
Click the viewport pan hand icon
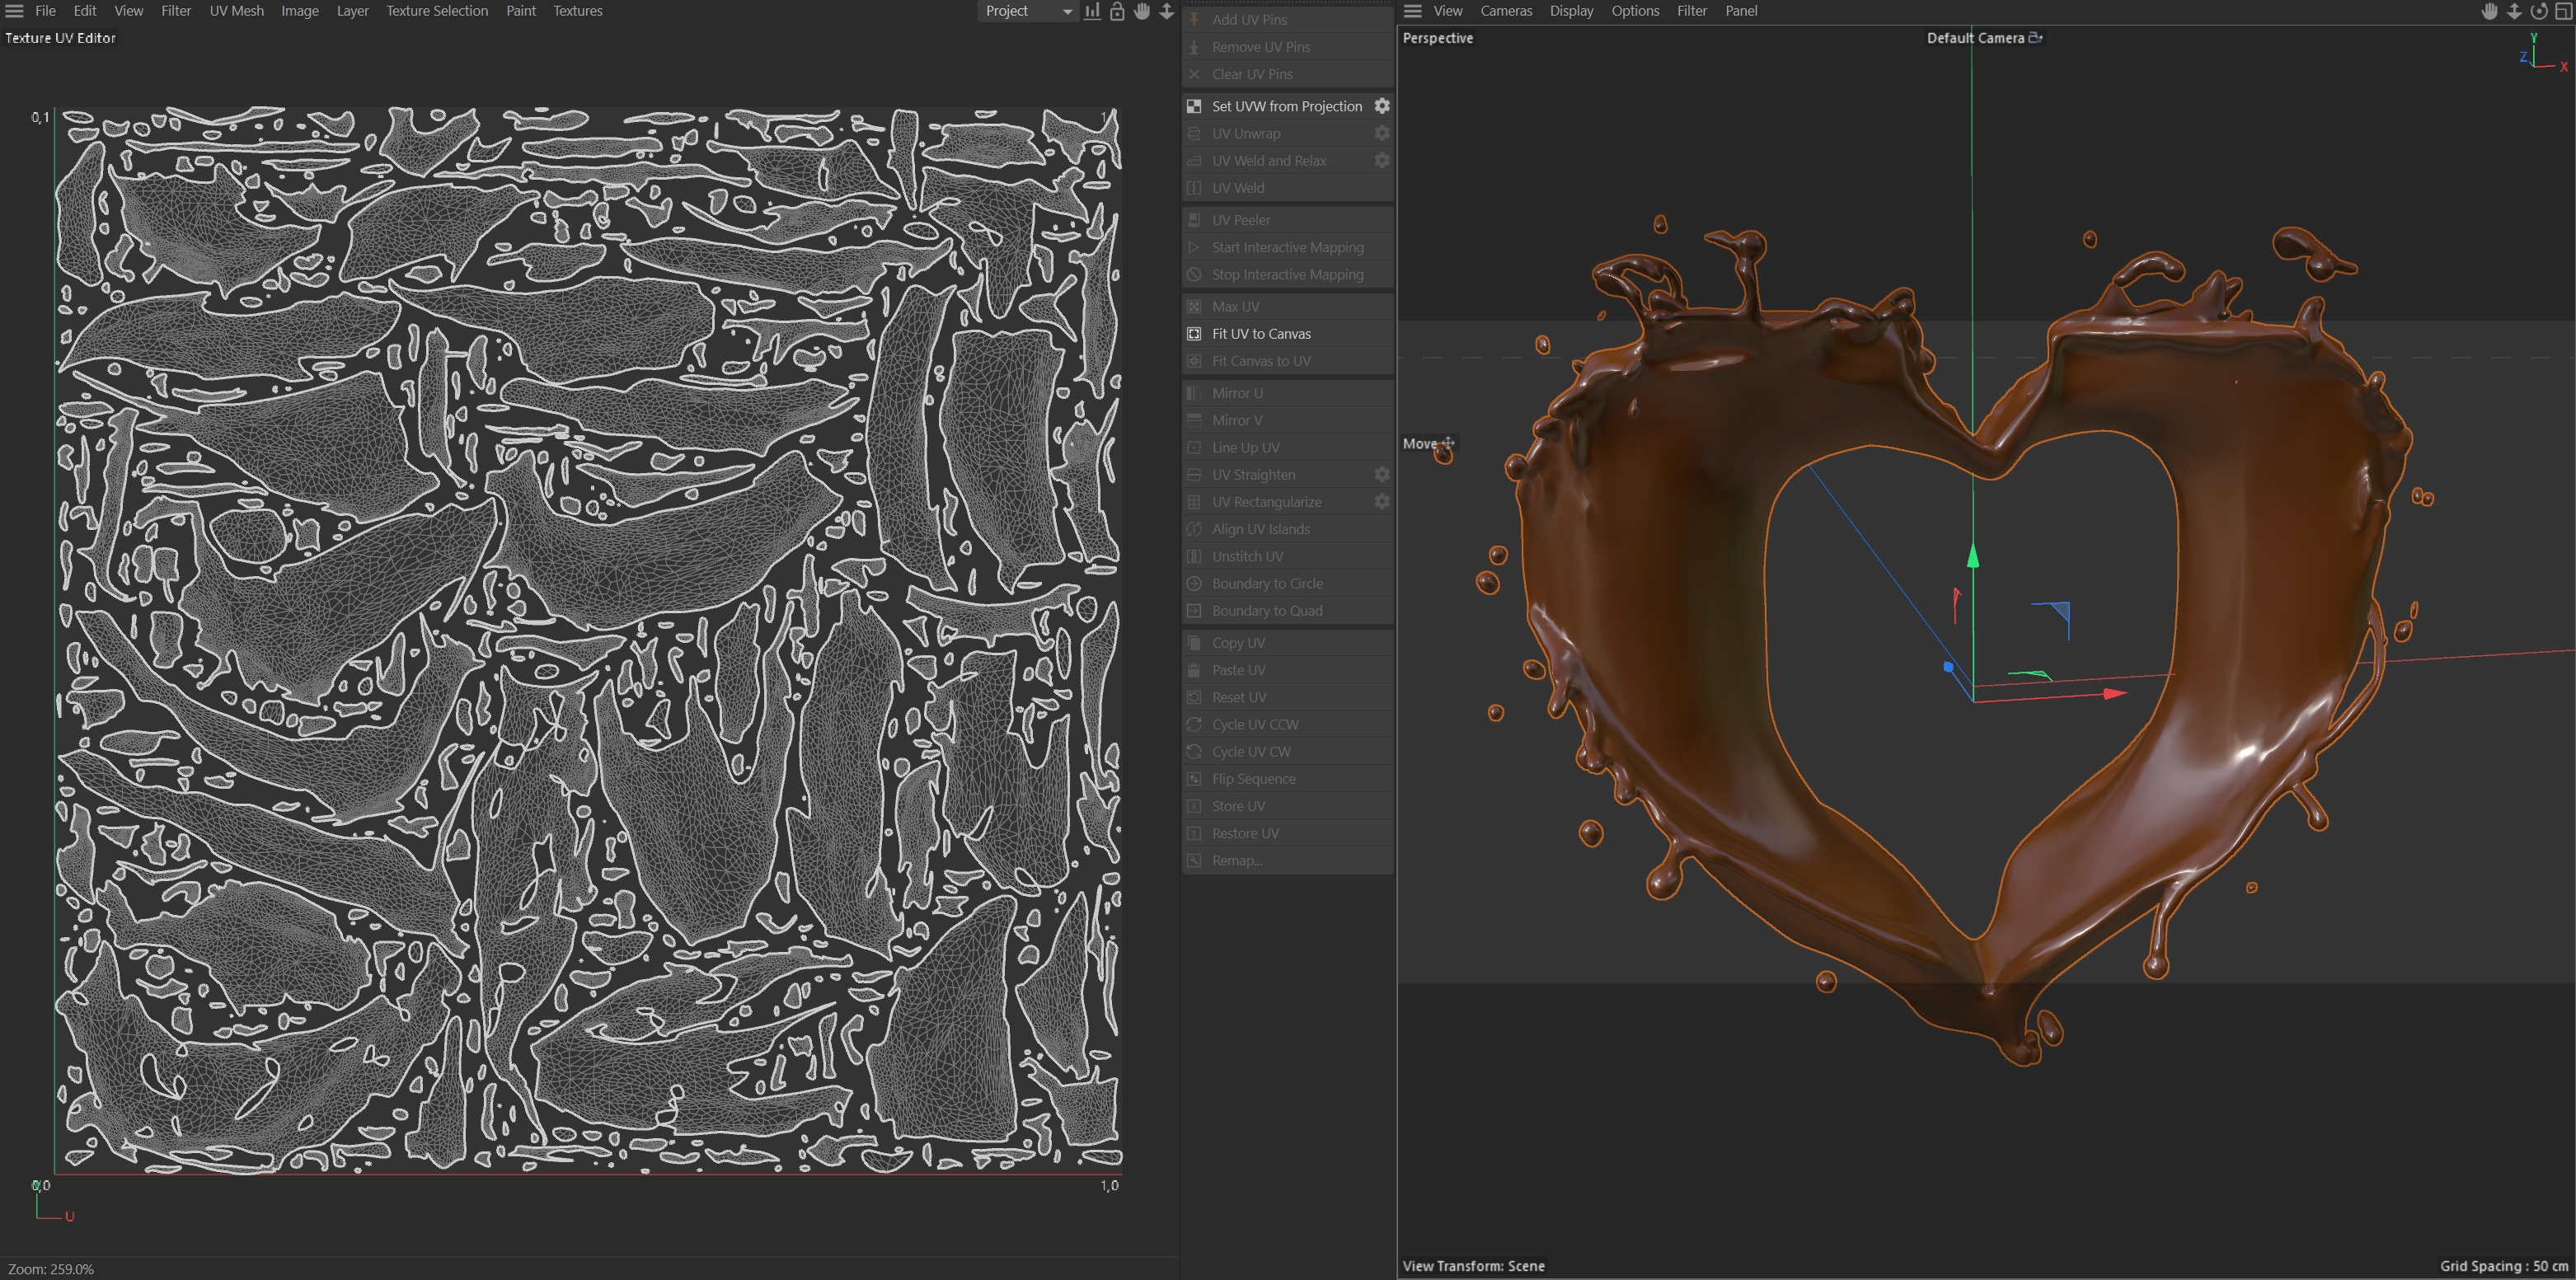[x=2490, y=11]
